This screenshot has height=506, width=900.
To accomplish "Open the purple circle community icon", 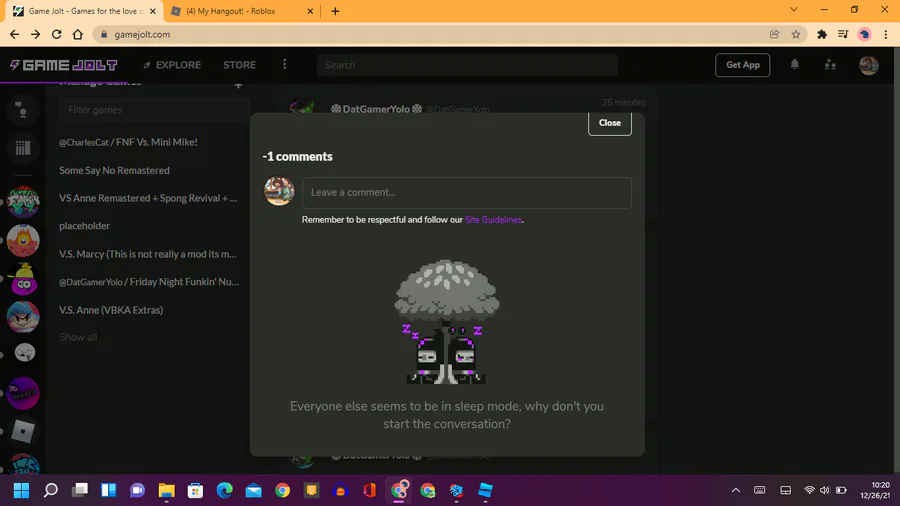I will pyautogui.click(x=23, y=393).
